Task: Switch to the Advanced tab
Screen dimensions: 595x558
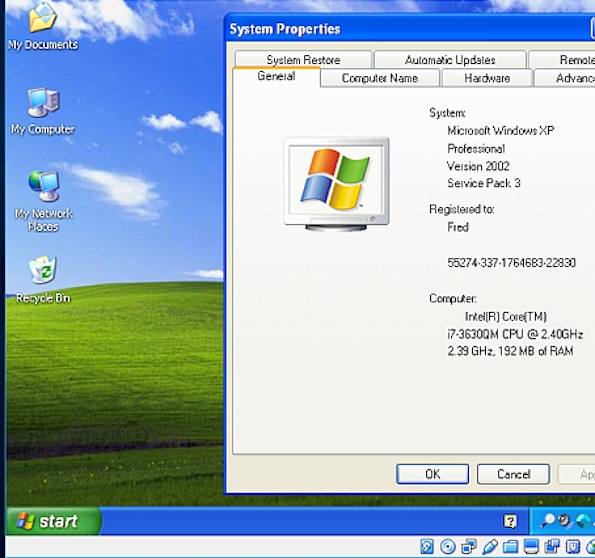Action: [x=565, y=78]
